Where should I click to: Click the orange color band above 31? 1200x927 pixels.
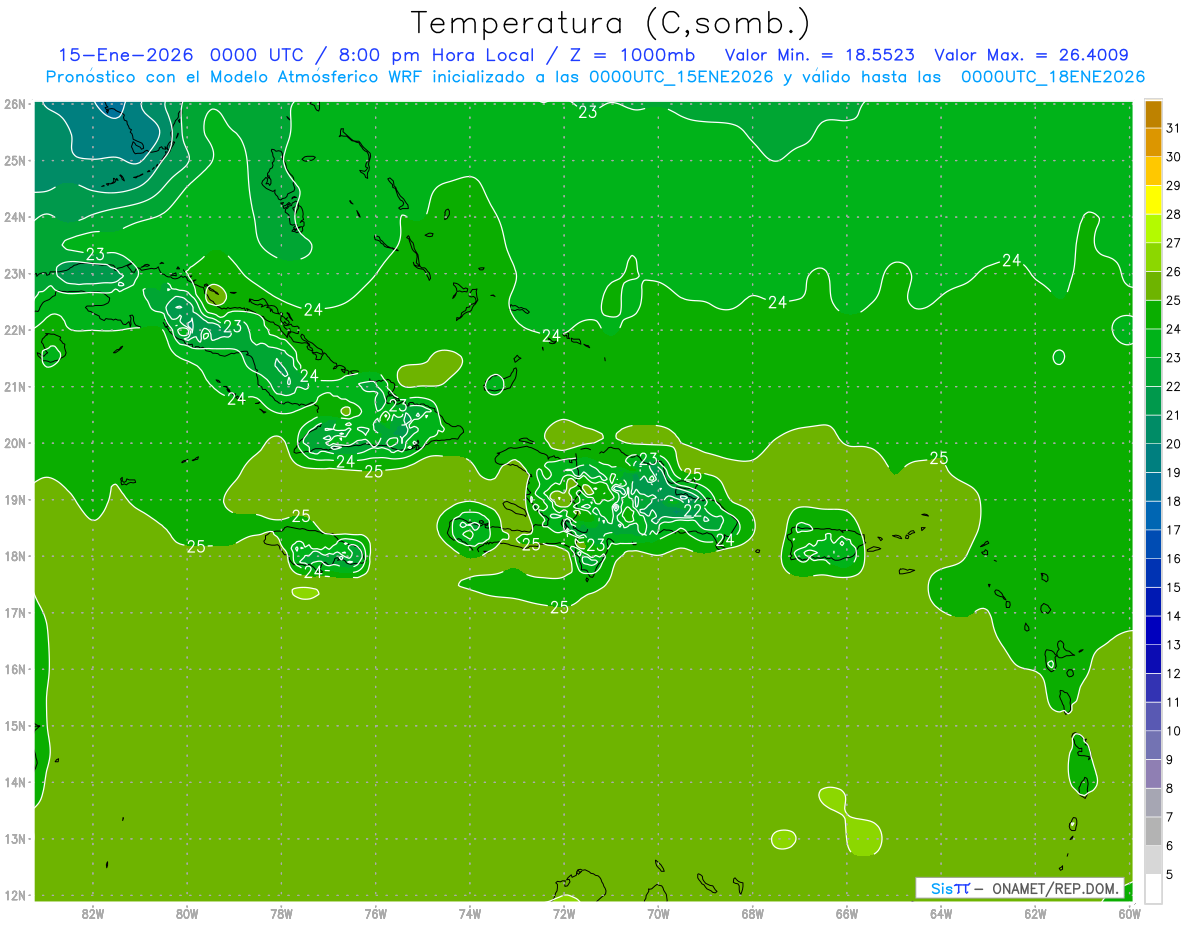pyautogui.click(x=1153, y=114)
